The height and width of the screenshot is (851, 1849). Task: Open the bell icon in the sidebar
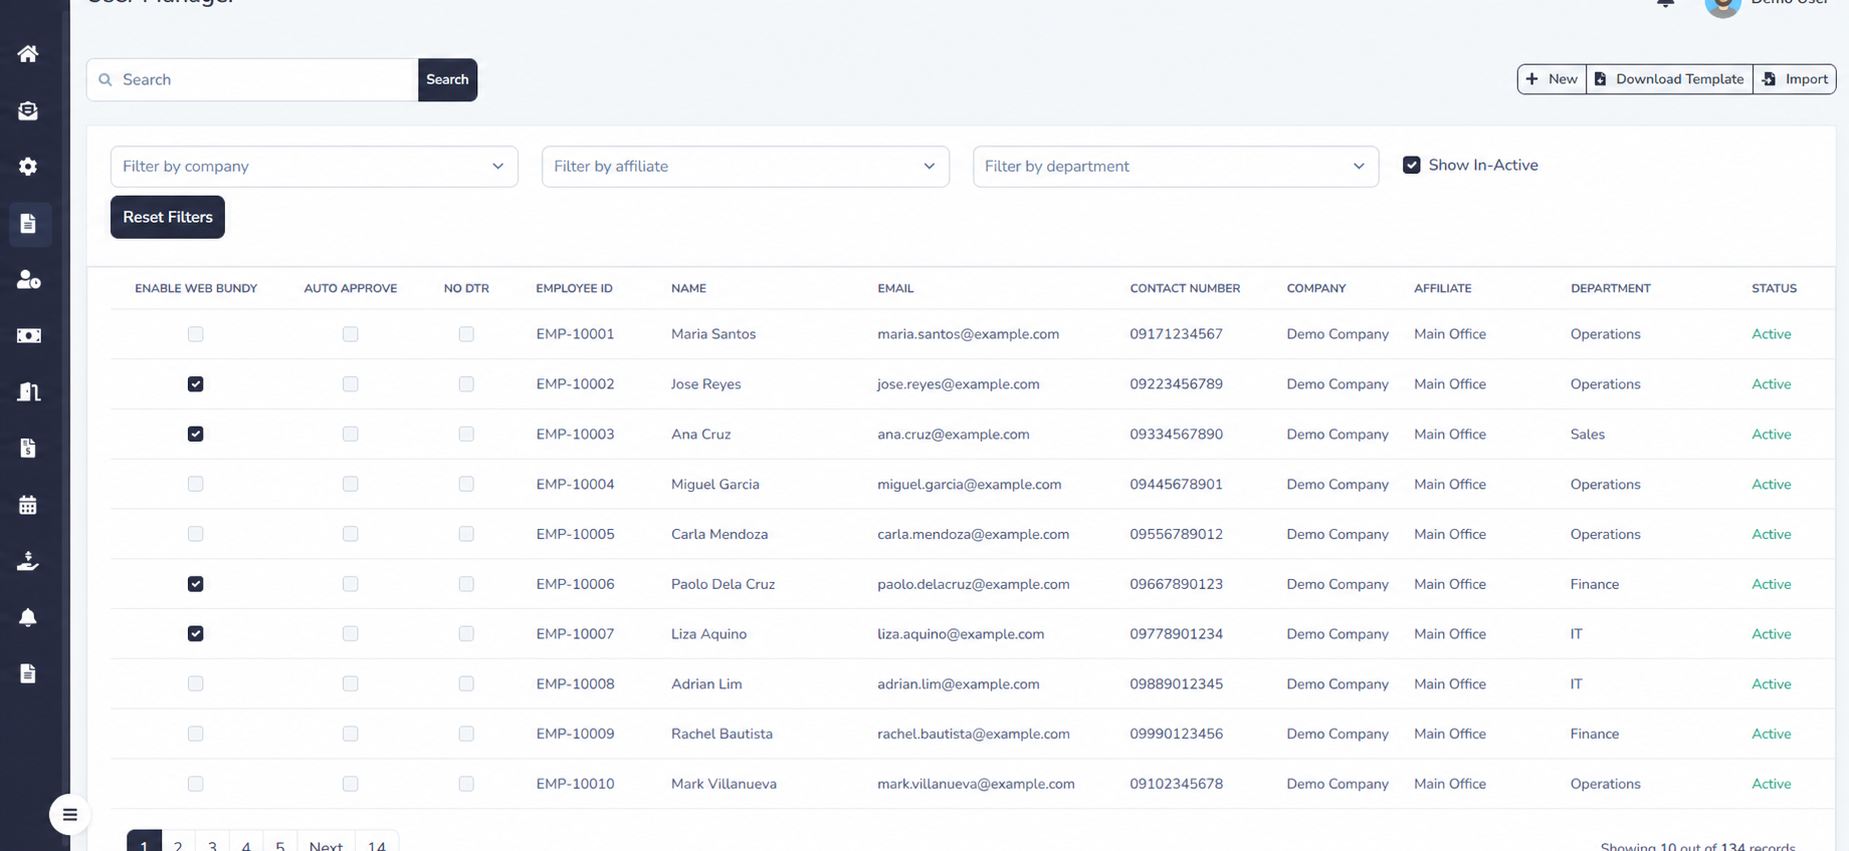click(x=28, y=618)
